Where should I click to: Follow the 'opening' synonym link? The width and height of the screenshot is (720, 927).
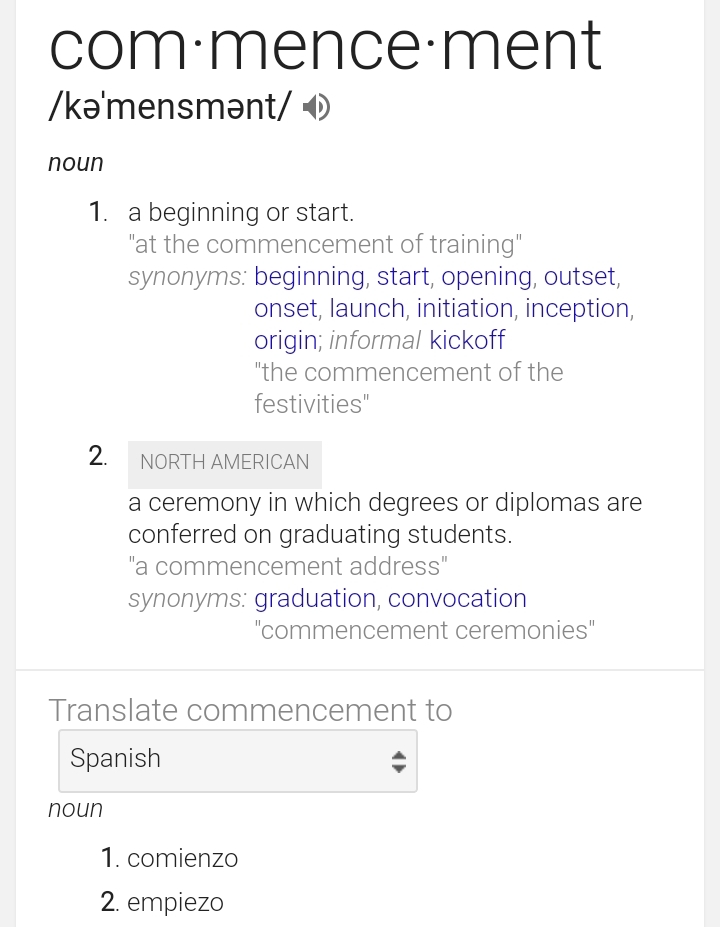[486, 276]
